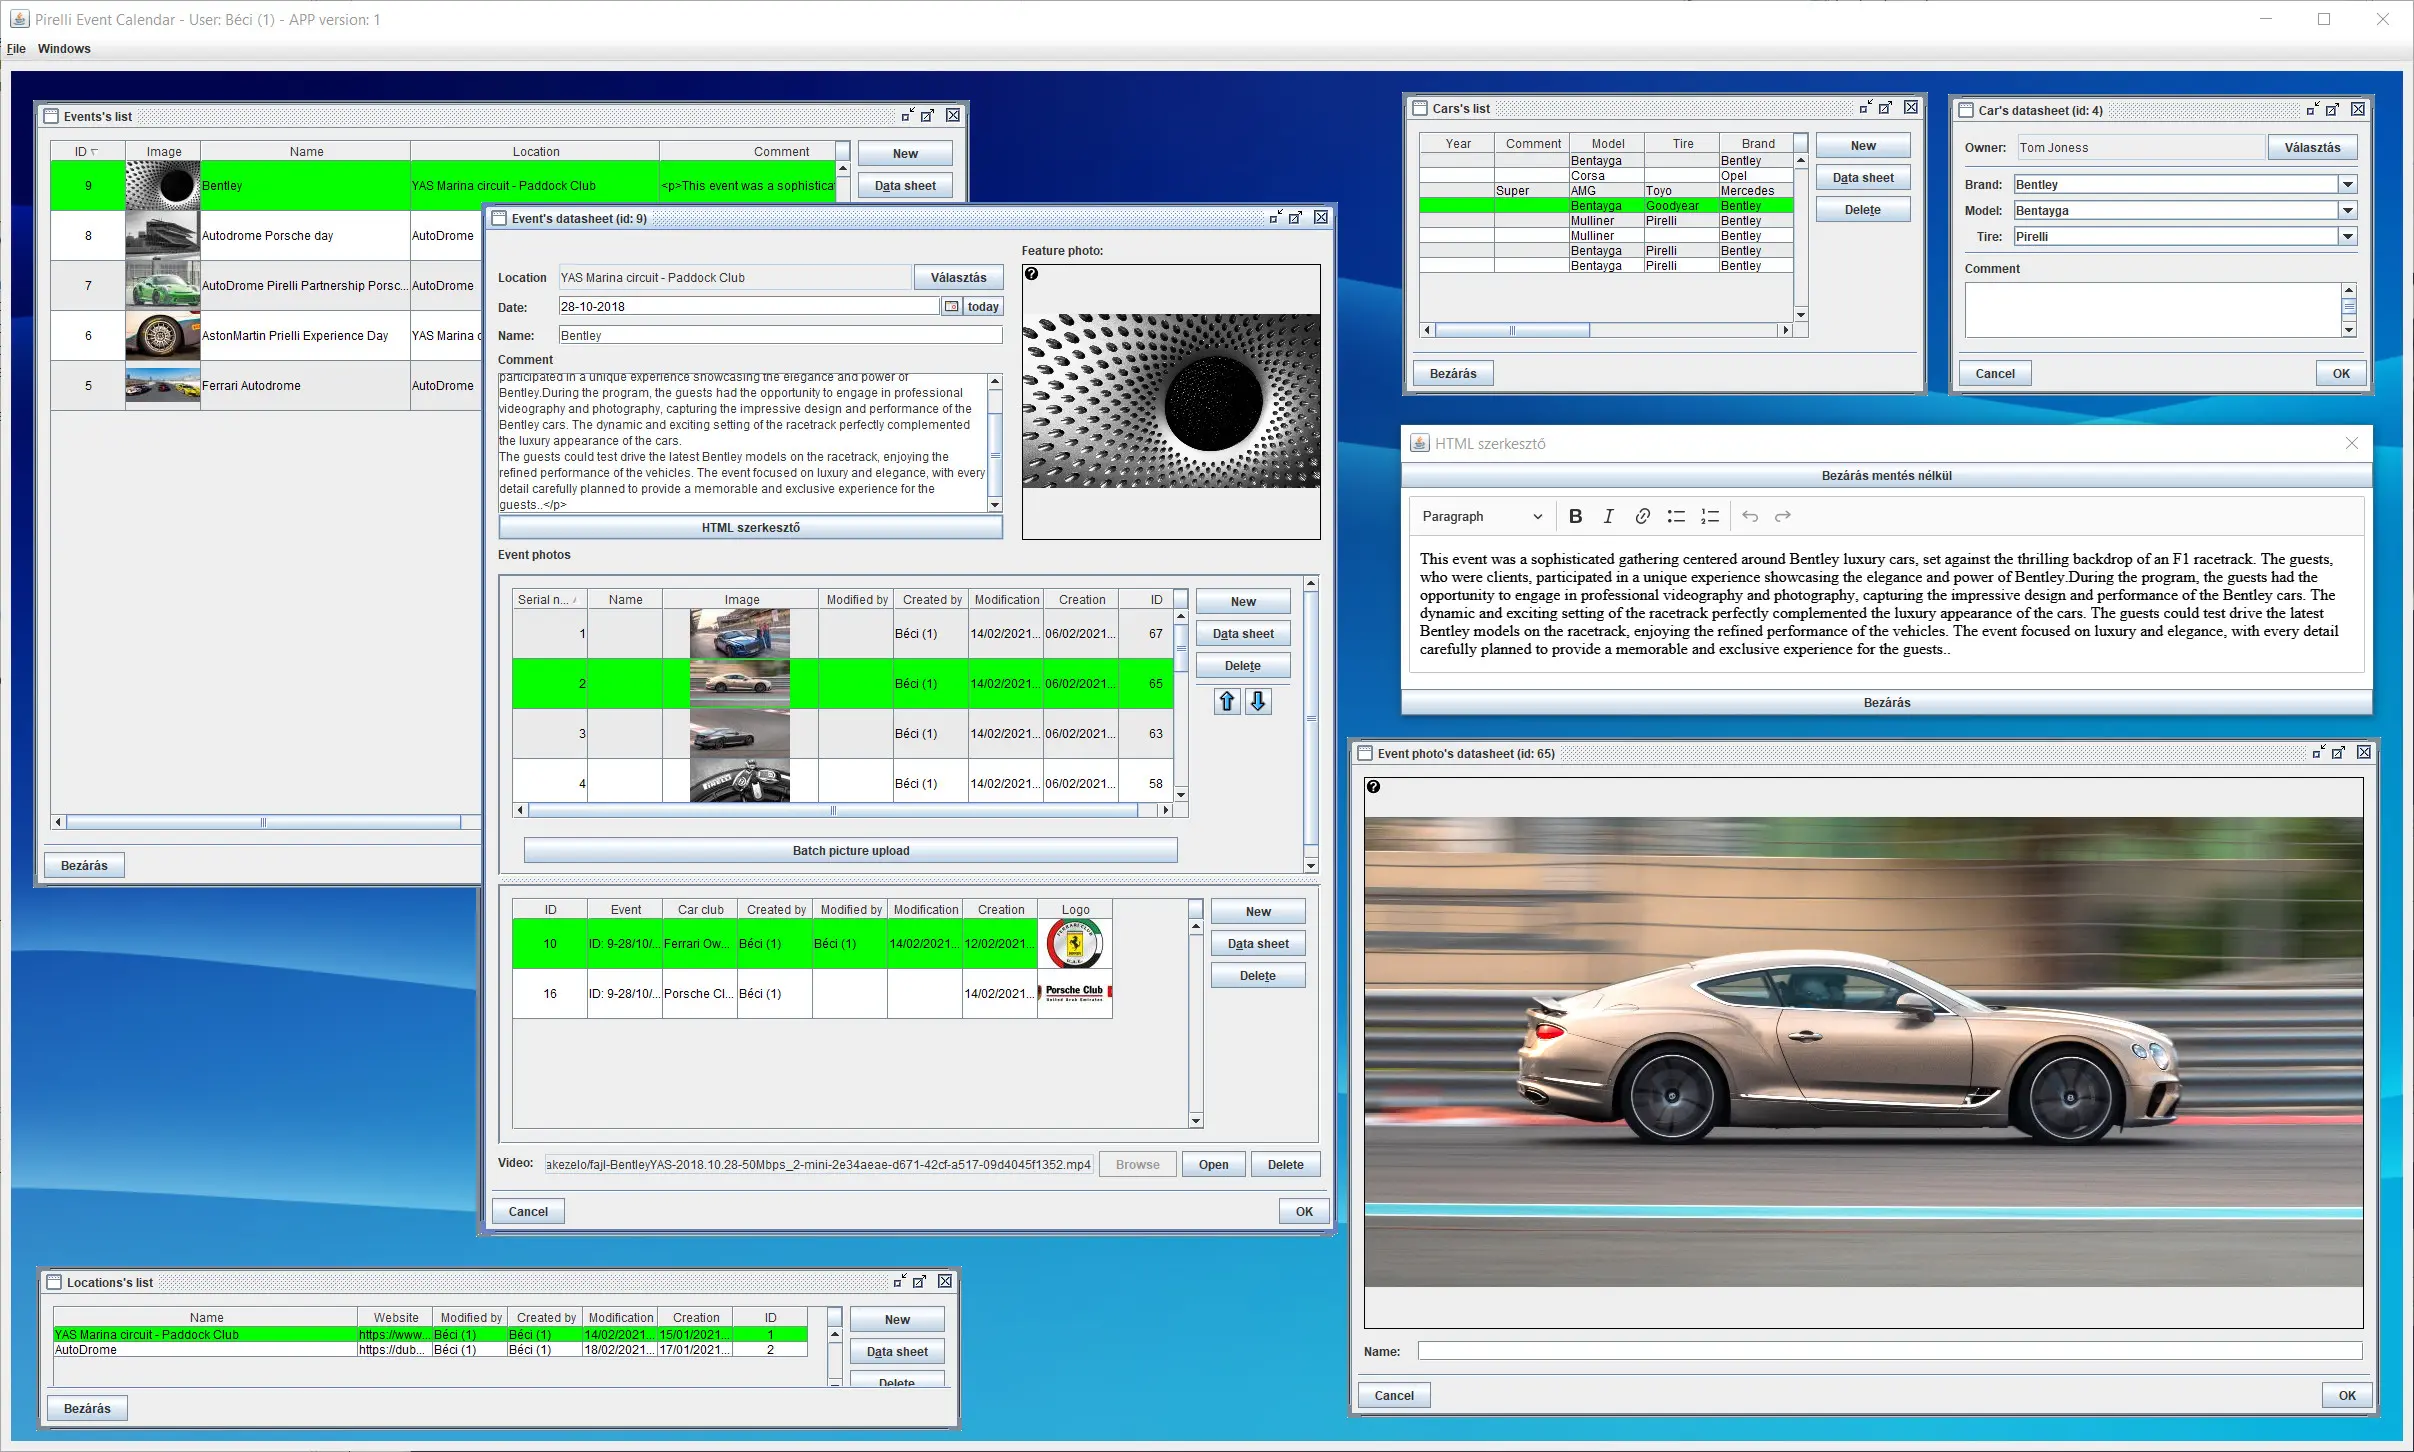Iconify the Cars's list window
The width and height of the screenshot is (2414, 1452).
1865,108
